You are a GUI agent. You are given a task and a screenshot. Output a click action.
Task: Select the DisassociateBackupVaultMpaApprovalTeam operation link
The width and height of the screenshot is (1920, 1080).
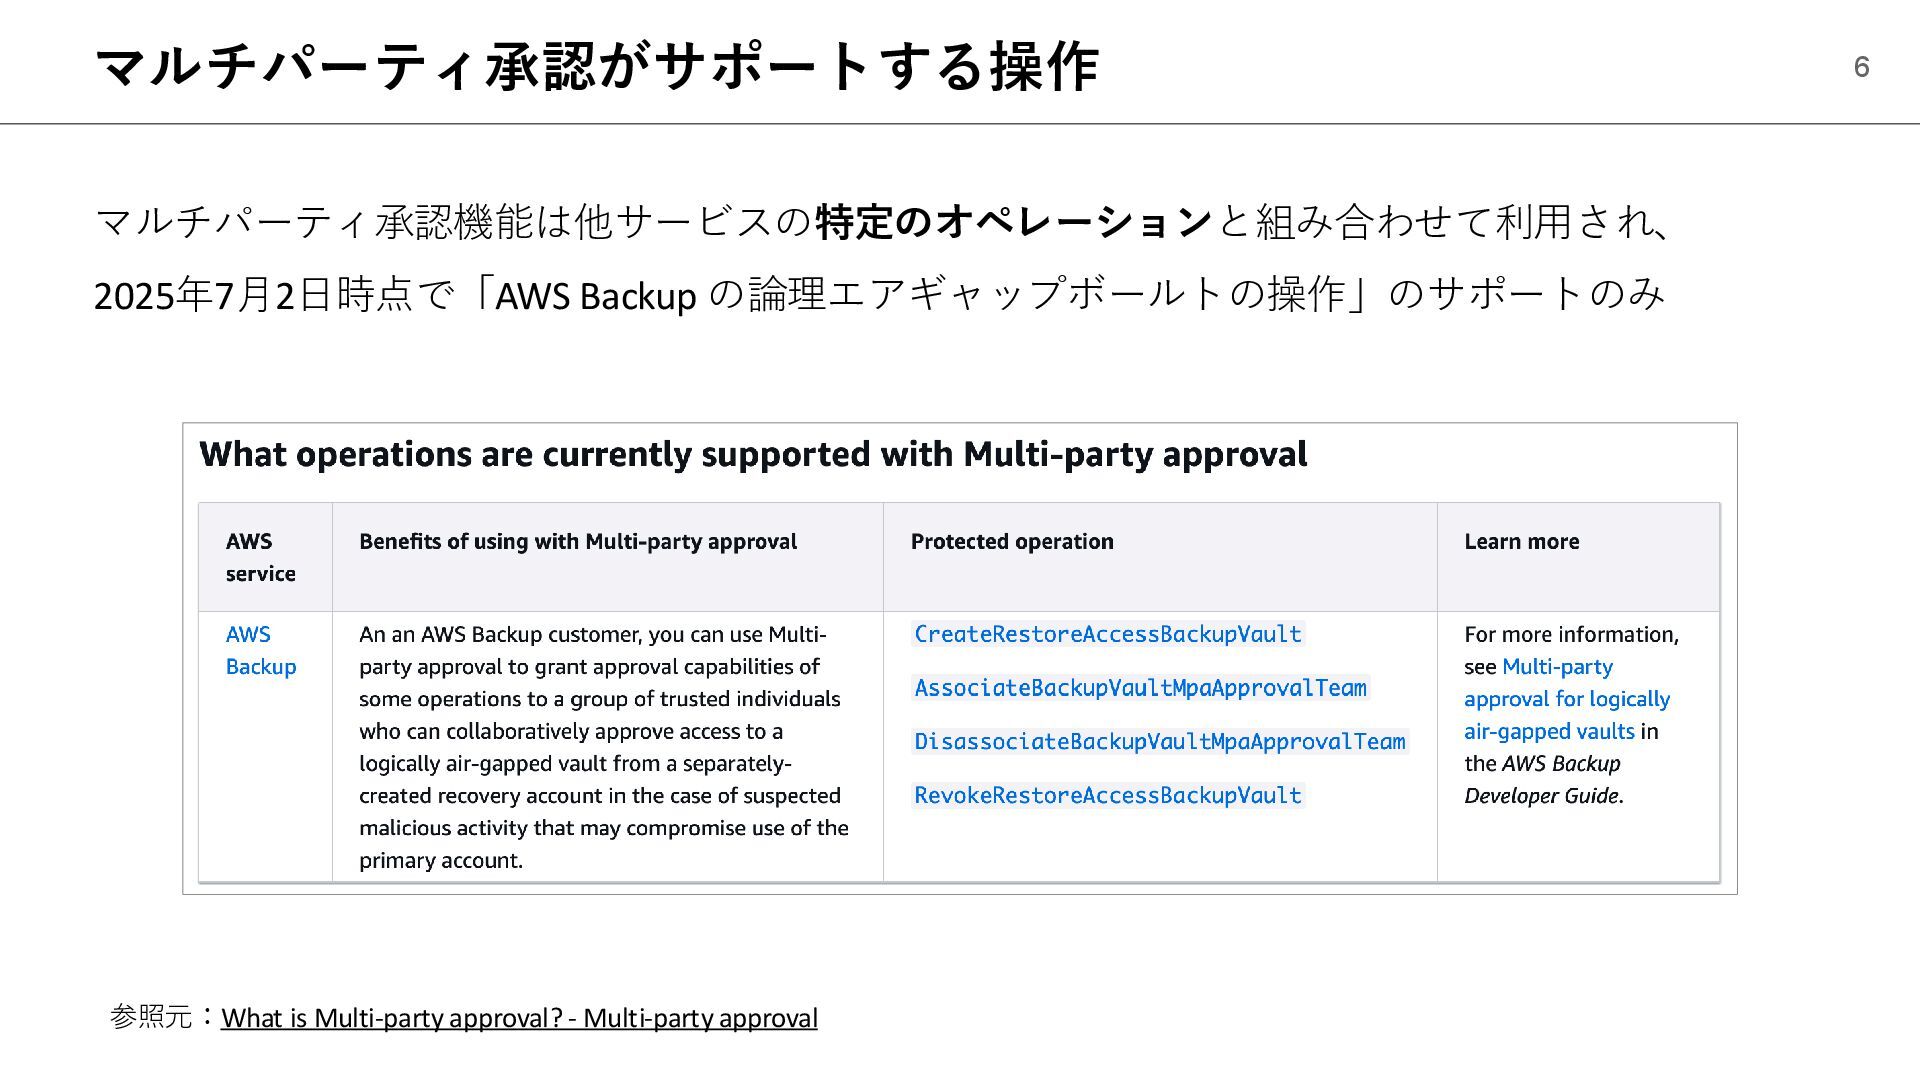pos(1160,741)
